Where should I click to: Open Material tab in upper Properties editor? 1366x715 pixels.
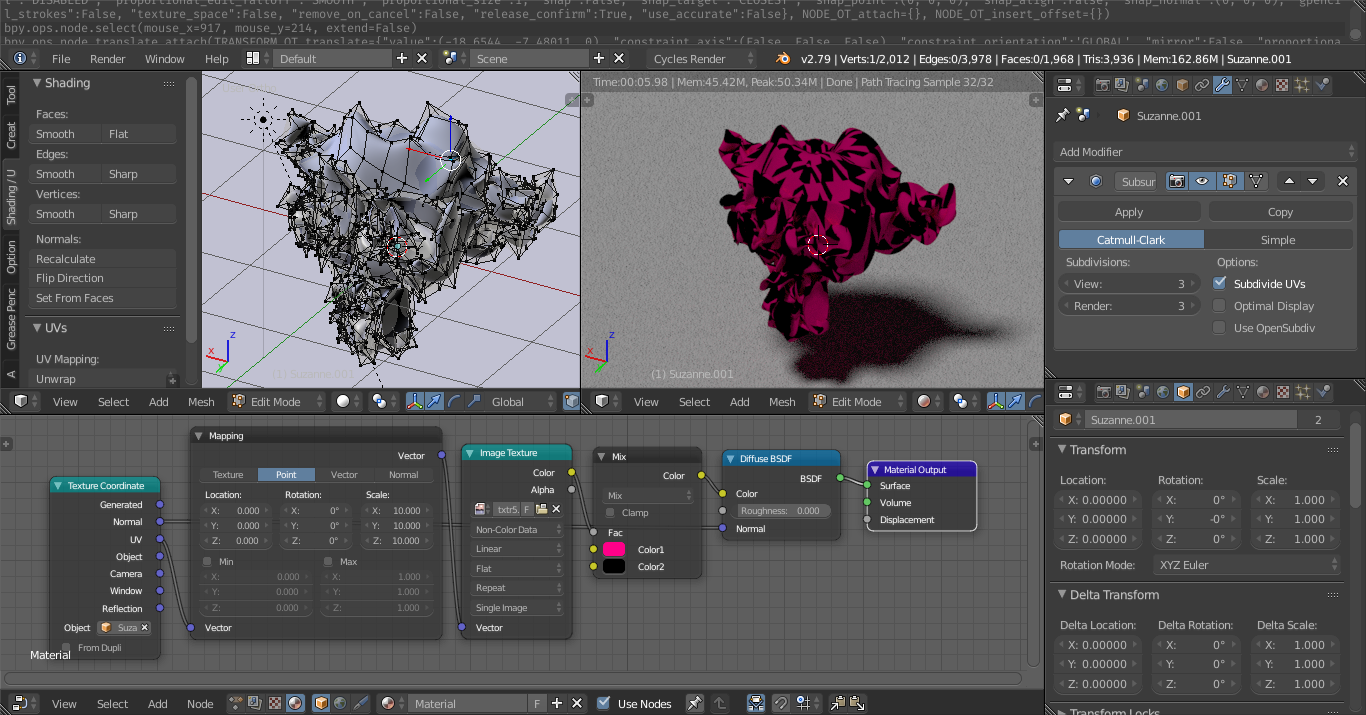pyautogui.click(x=1262, y=85)
